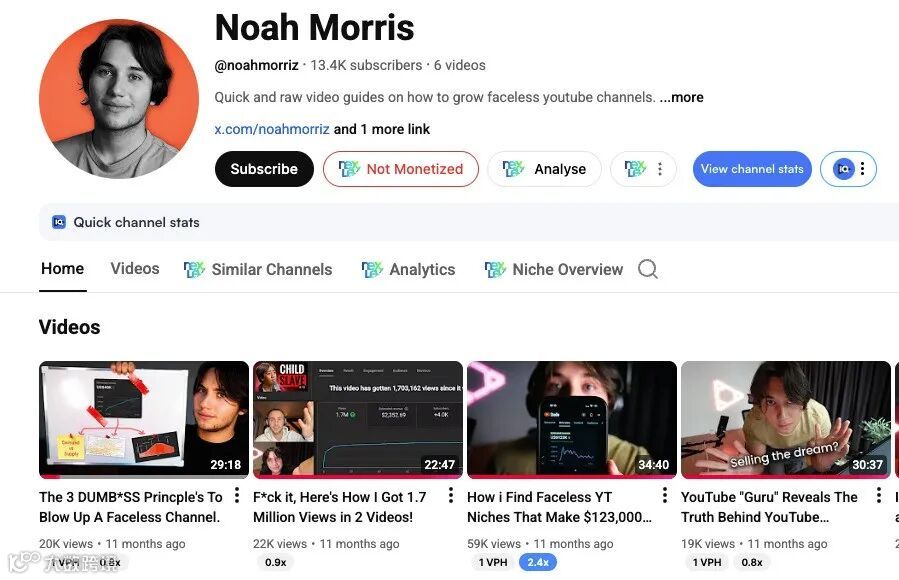Switch to the Videos tab

(x=135, y=269)
